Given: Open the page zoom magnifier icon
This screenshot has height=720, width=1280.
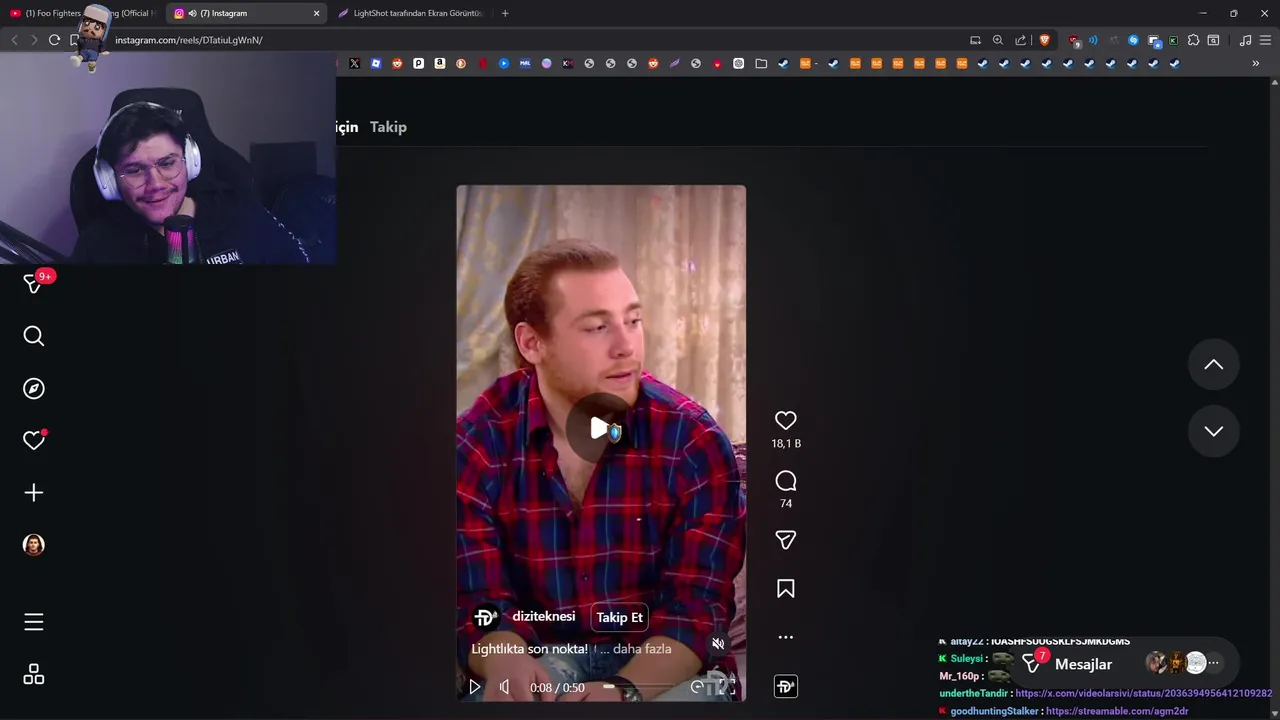Looking at the screenshot, I should 998,40.
